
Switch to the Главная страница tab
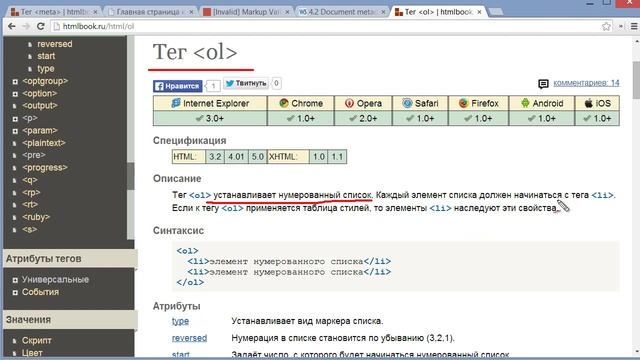click(x=150, y=12)
